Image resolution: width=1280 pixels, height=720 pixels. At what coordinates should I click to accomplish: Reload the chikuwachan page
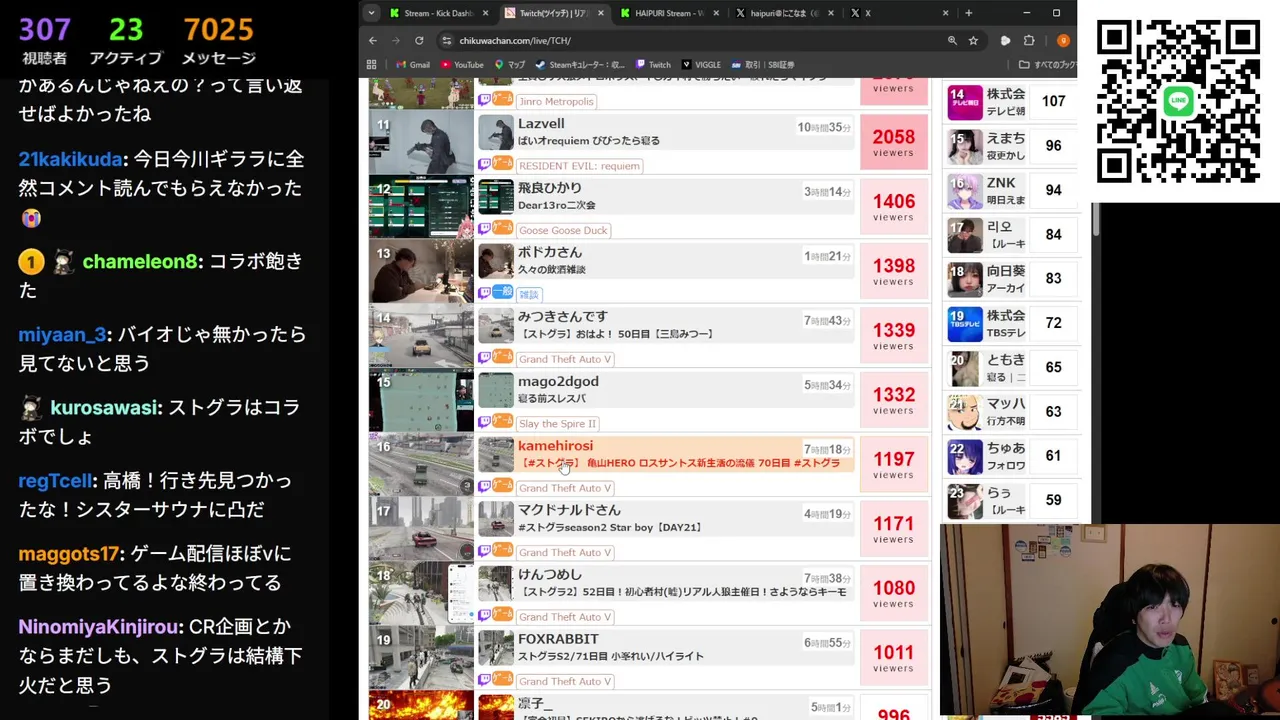(419, 41)
